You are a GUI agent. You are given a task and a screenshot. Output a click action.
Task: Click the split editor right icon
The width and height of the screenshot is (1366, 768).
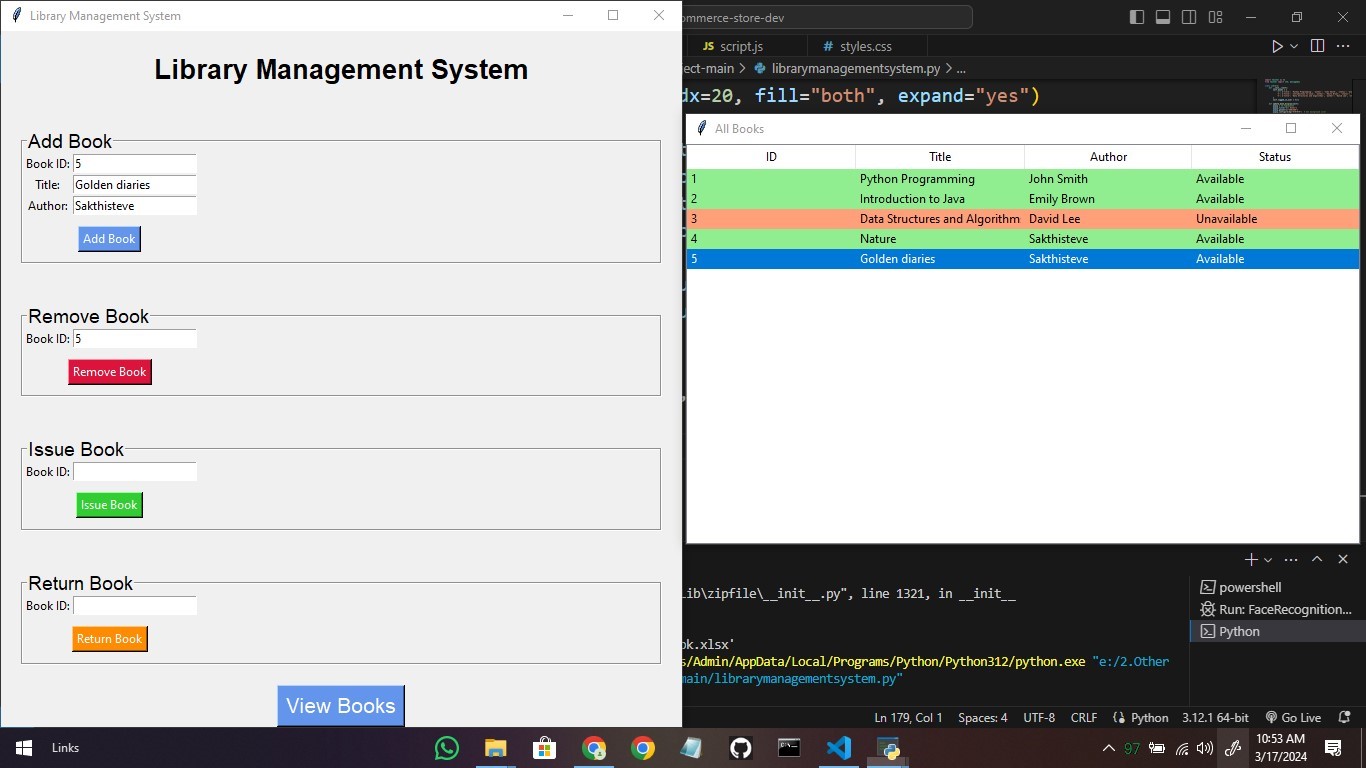[1317, 46]
